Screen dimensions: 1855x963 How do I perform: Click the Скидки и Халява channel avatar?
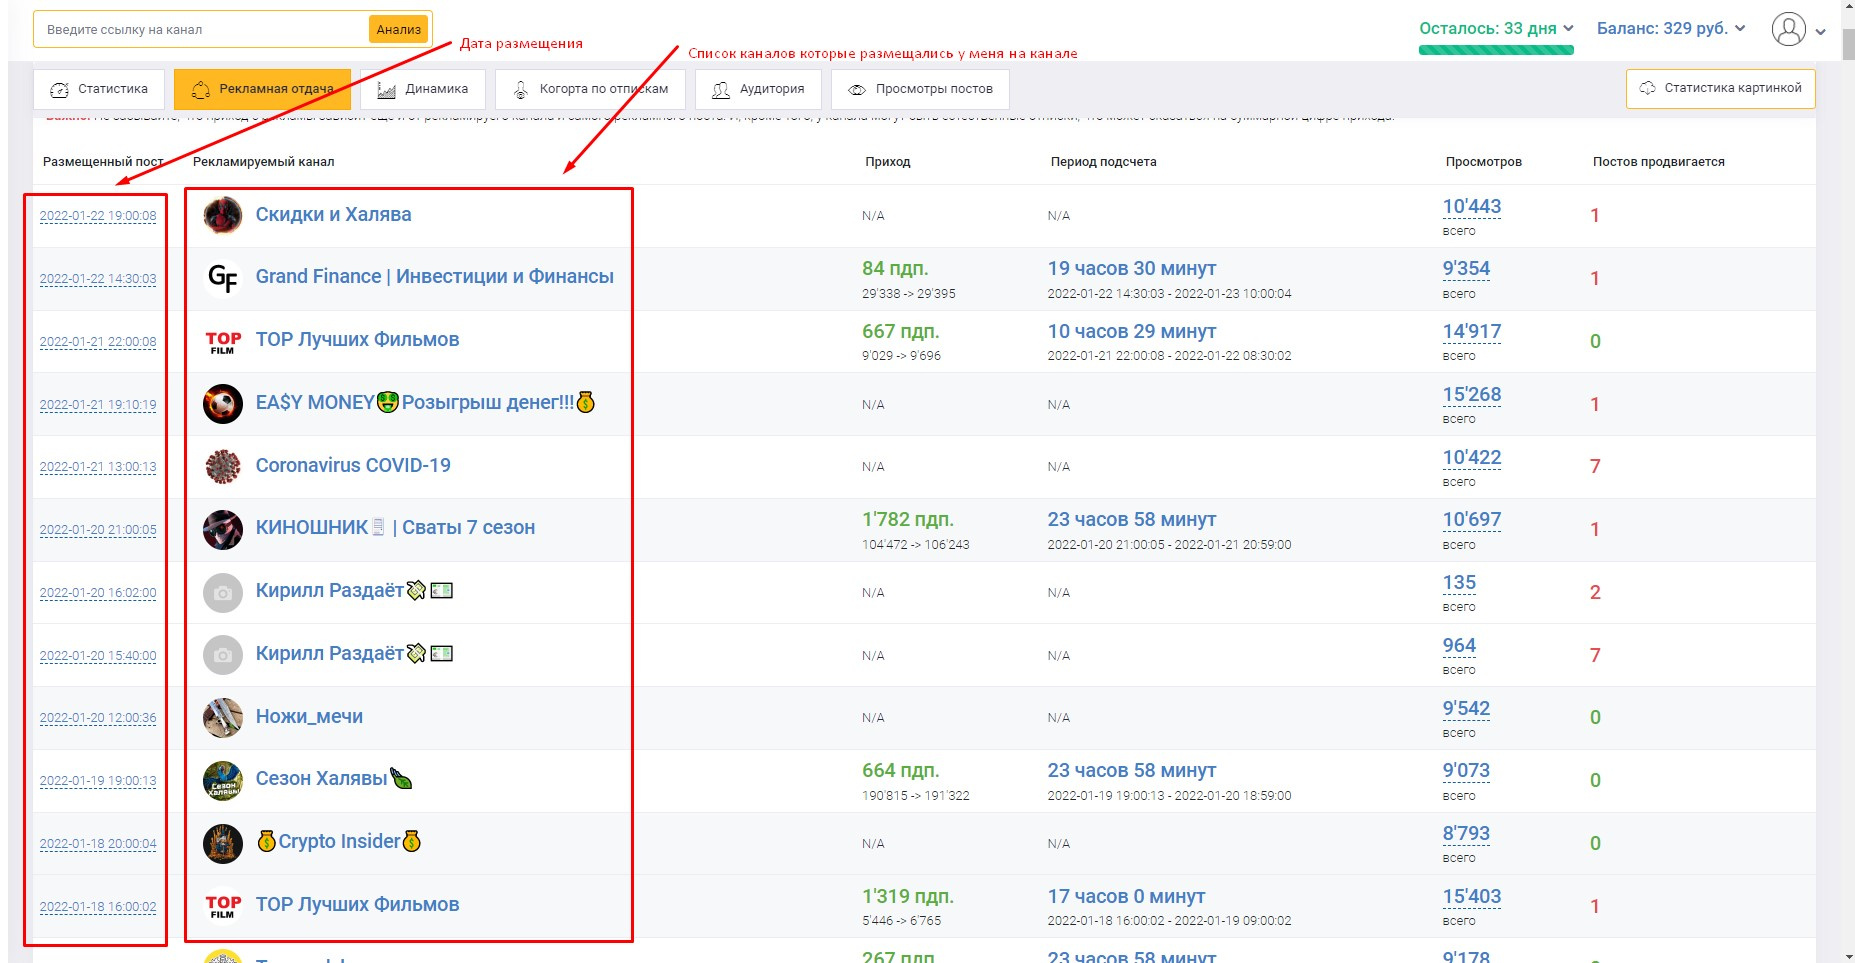pos(223,215)
